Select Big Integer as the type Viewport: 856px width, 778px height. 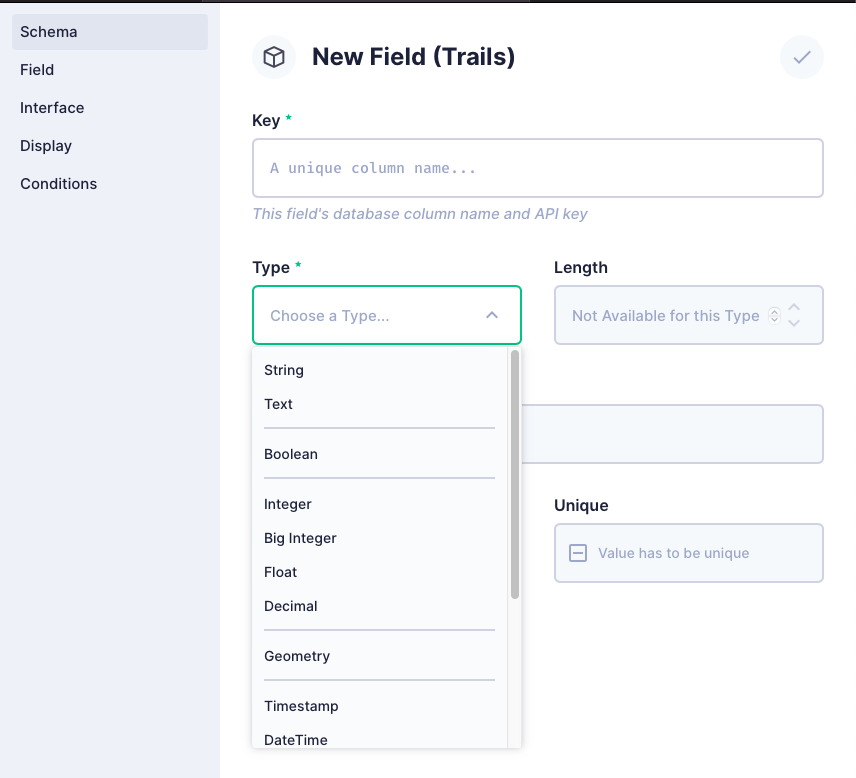click(300, 538)
